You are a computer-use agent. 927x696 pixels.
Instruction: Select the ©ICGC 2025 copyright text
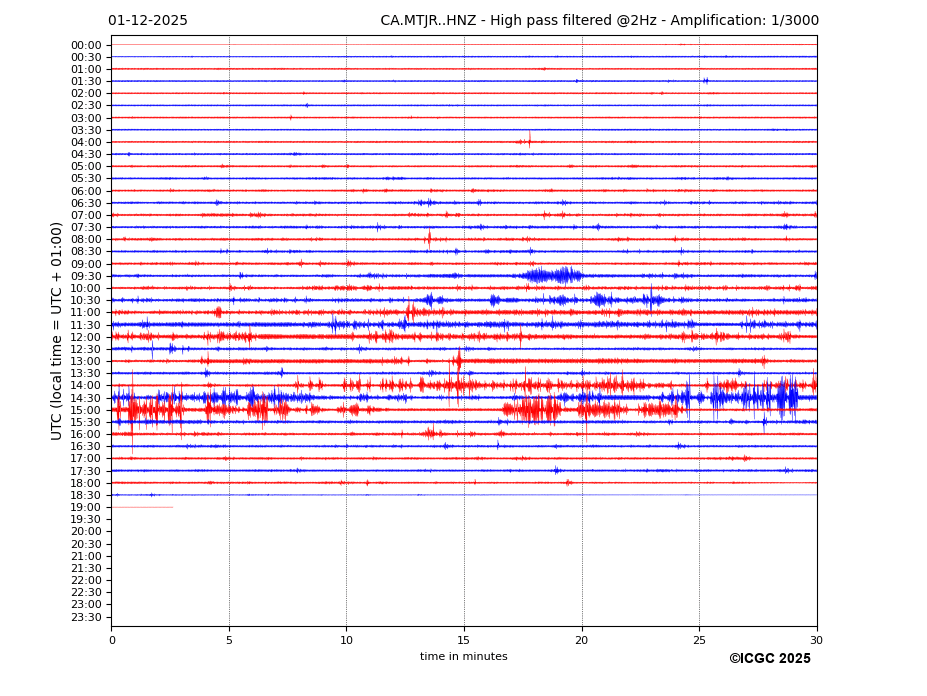tap(769, 659)
